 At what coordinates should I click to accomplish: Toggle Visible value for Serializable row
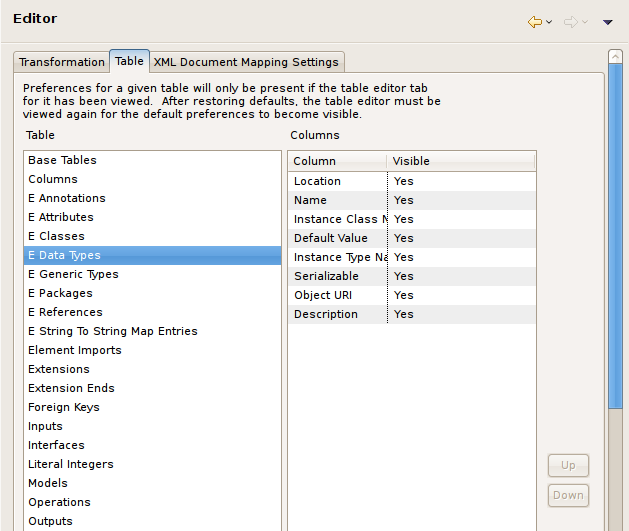click(404, 276)
